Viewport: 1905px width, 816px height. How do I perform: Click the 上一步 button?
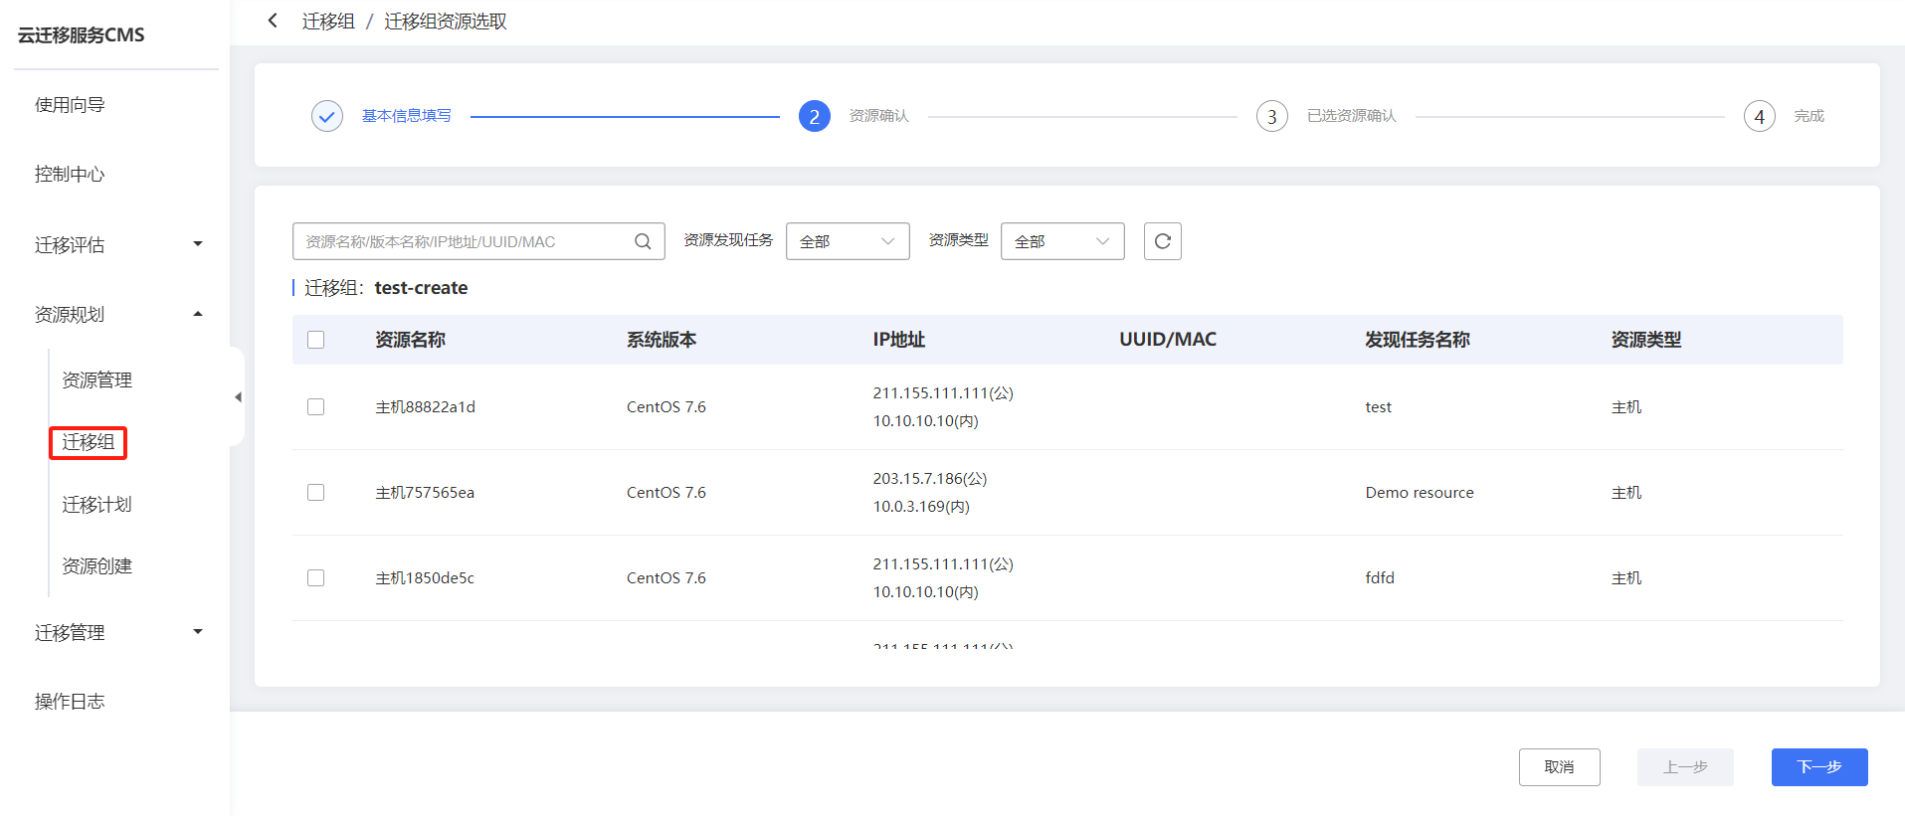pos(1685,767)
